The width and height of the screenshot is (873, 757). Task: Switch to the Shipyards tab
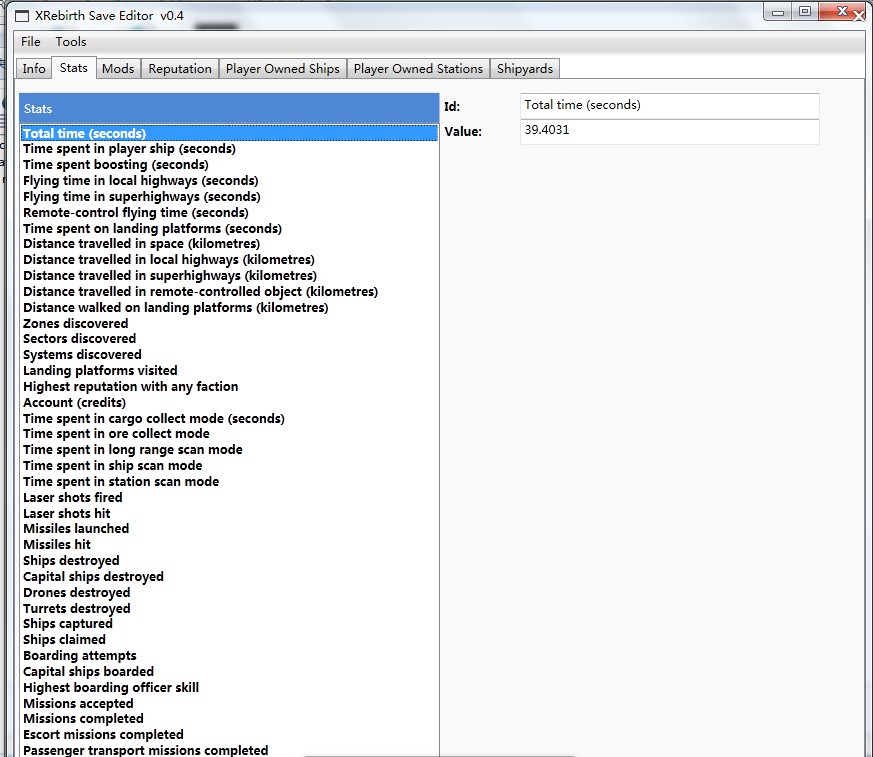point(524,68)
